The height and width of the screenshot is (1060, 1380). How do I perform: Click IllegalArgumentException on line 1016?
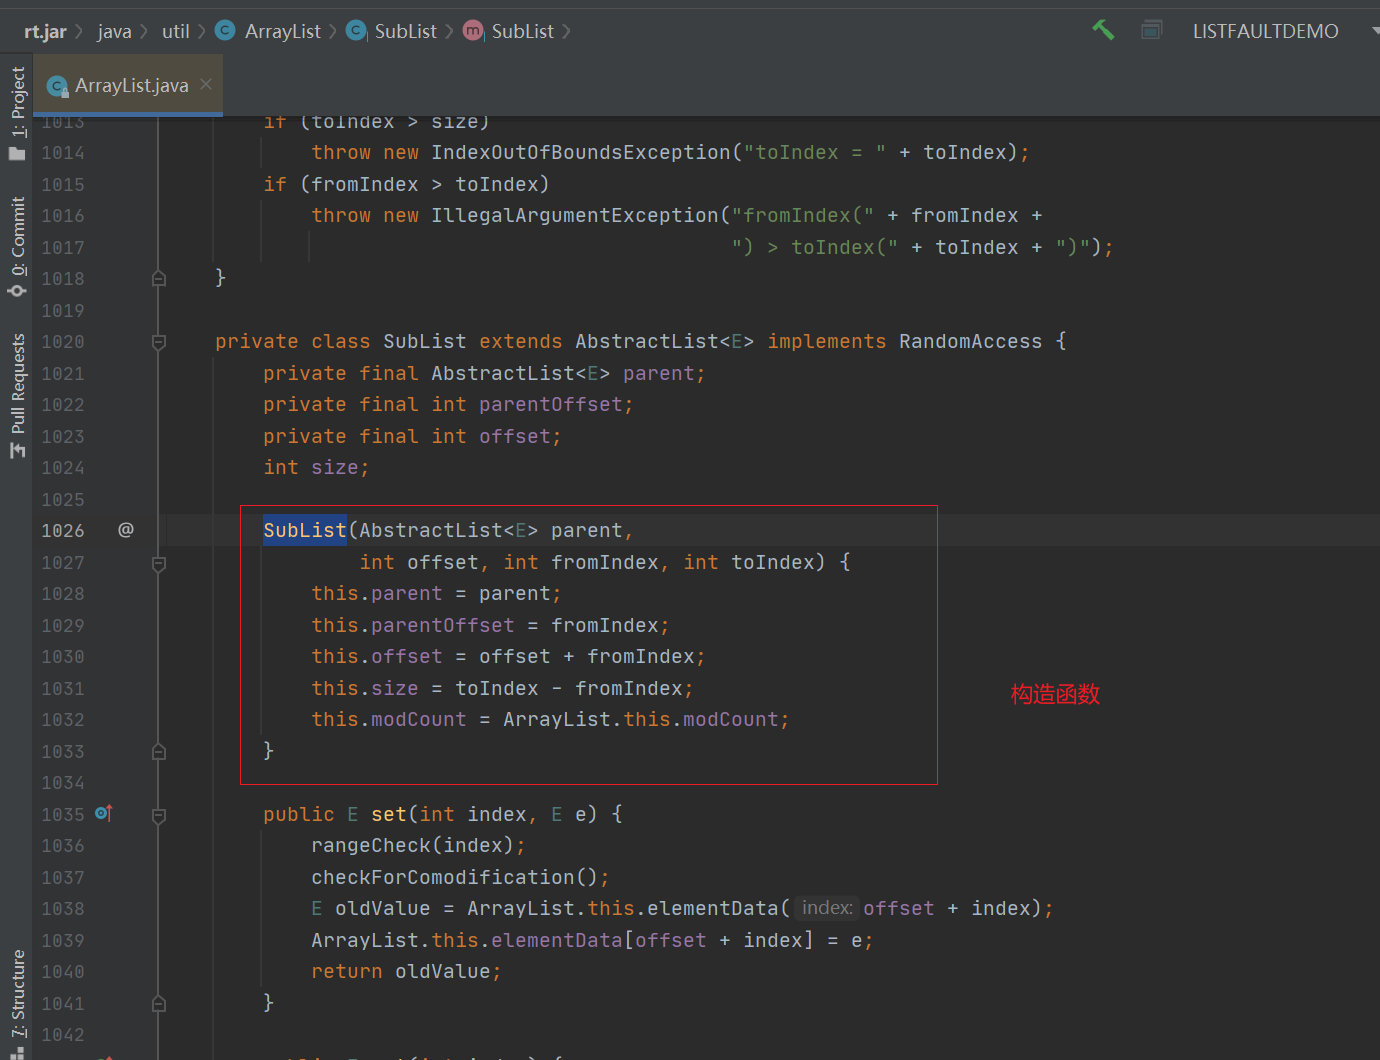click(x=575, y=215)
